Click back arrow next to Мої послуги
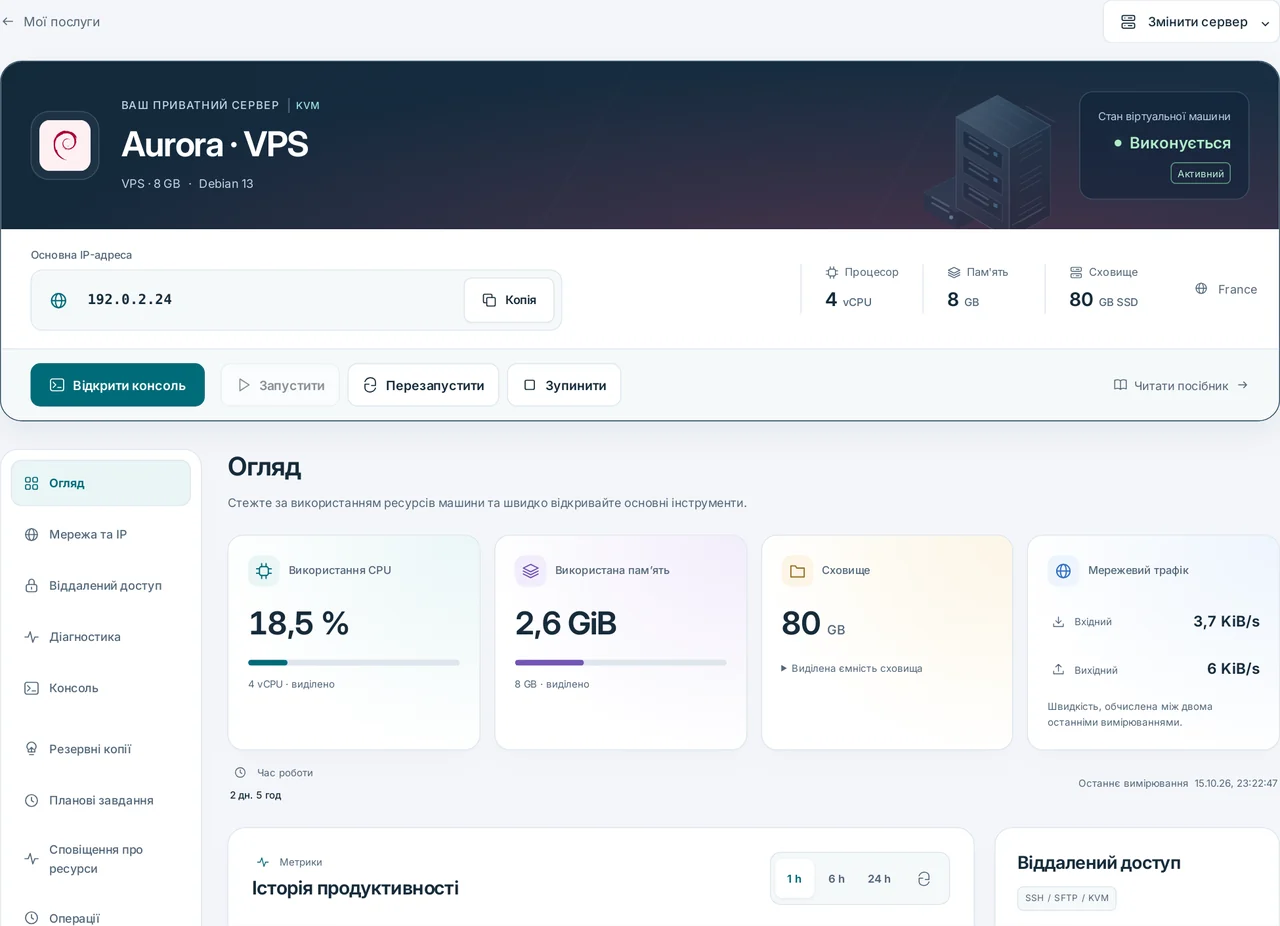Image resolution: width=1280 pixels, height=926 pixels. click(x=8, y=21)
